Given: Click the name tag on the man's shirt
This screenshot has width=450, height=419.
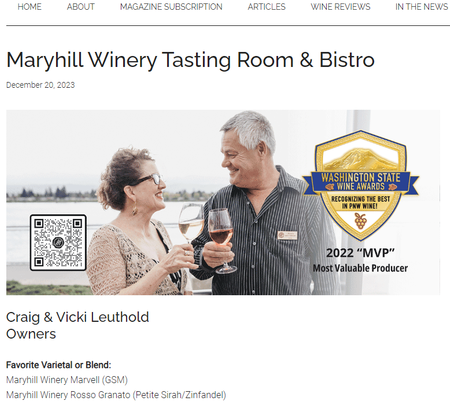Looking at the screenshot, I should tap(287, 235).
